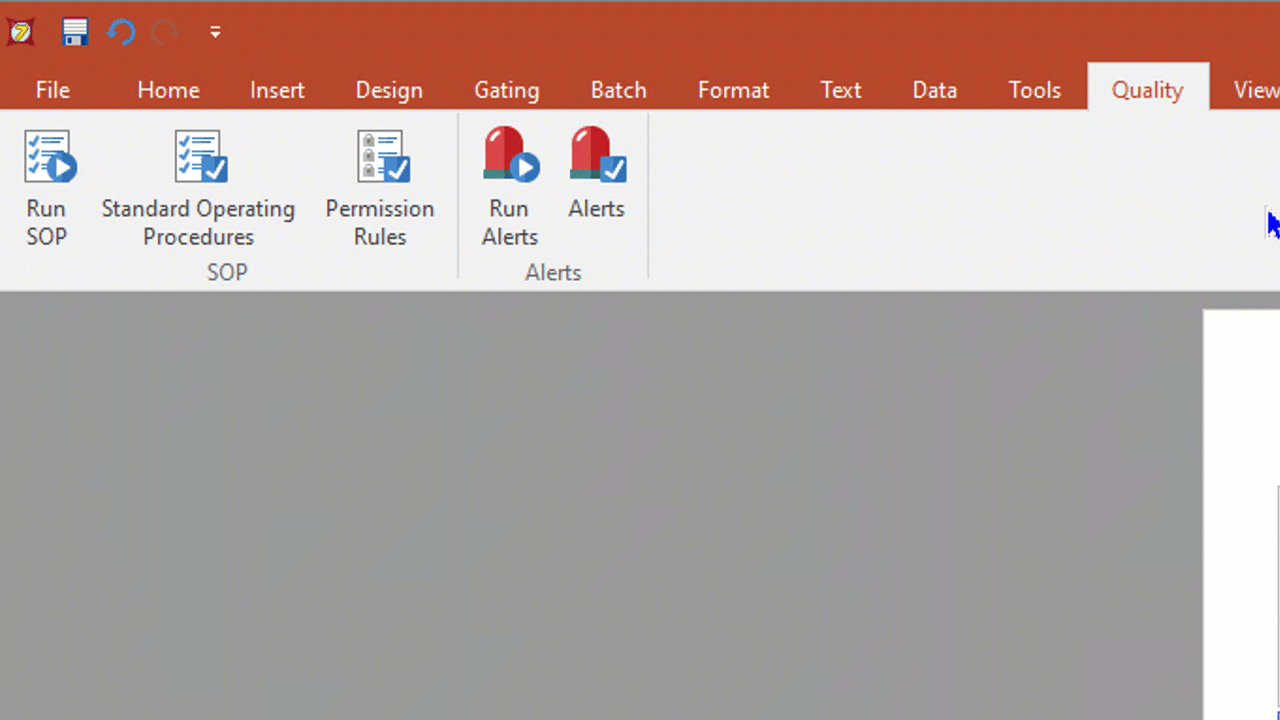
Task: Switch to the Home ribbon tab
Action: [x=168, y=90]
